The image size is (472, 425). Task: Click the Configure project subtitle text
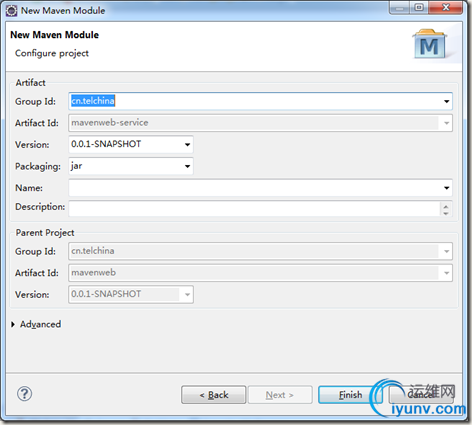pyautogui.click(x=52, y=53)
